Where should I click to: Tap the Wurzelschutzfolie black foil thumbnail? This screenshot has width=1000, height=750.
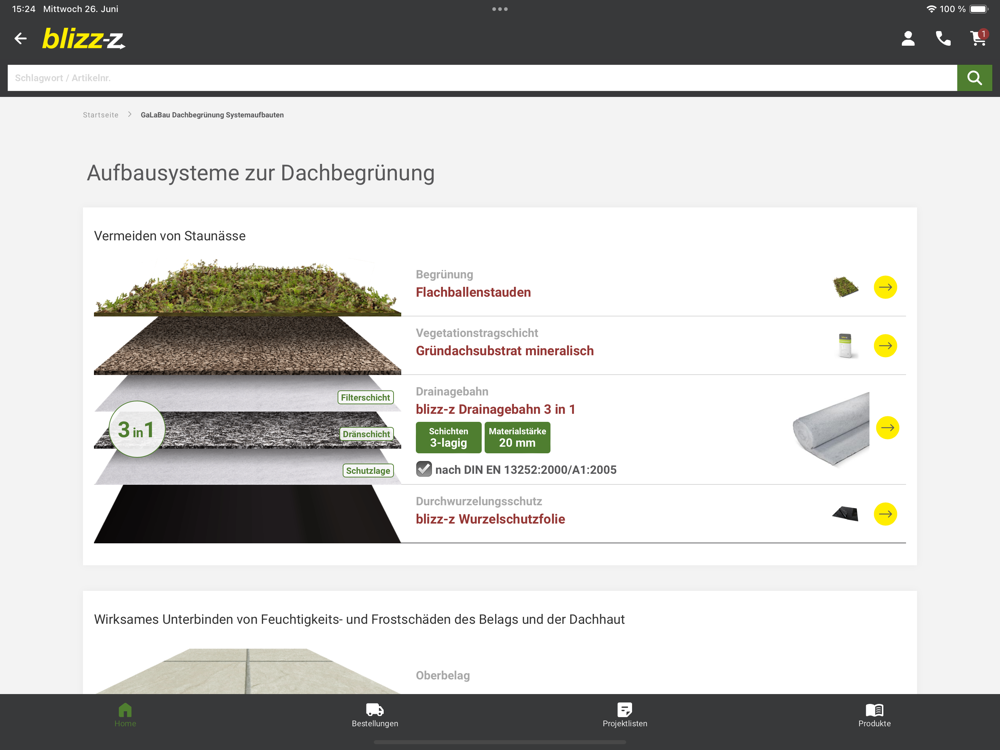tap(846, 513)
